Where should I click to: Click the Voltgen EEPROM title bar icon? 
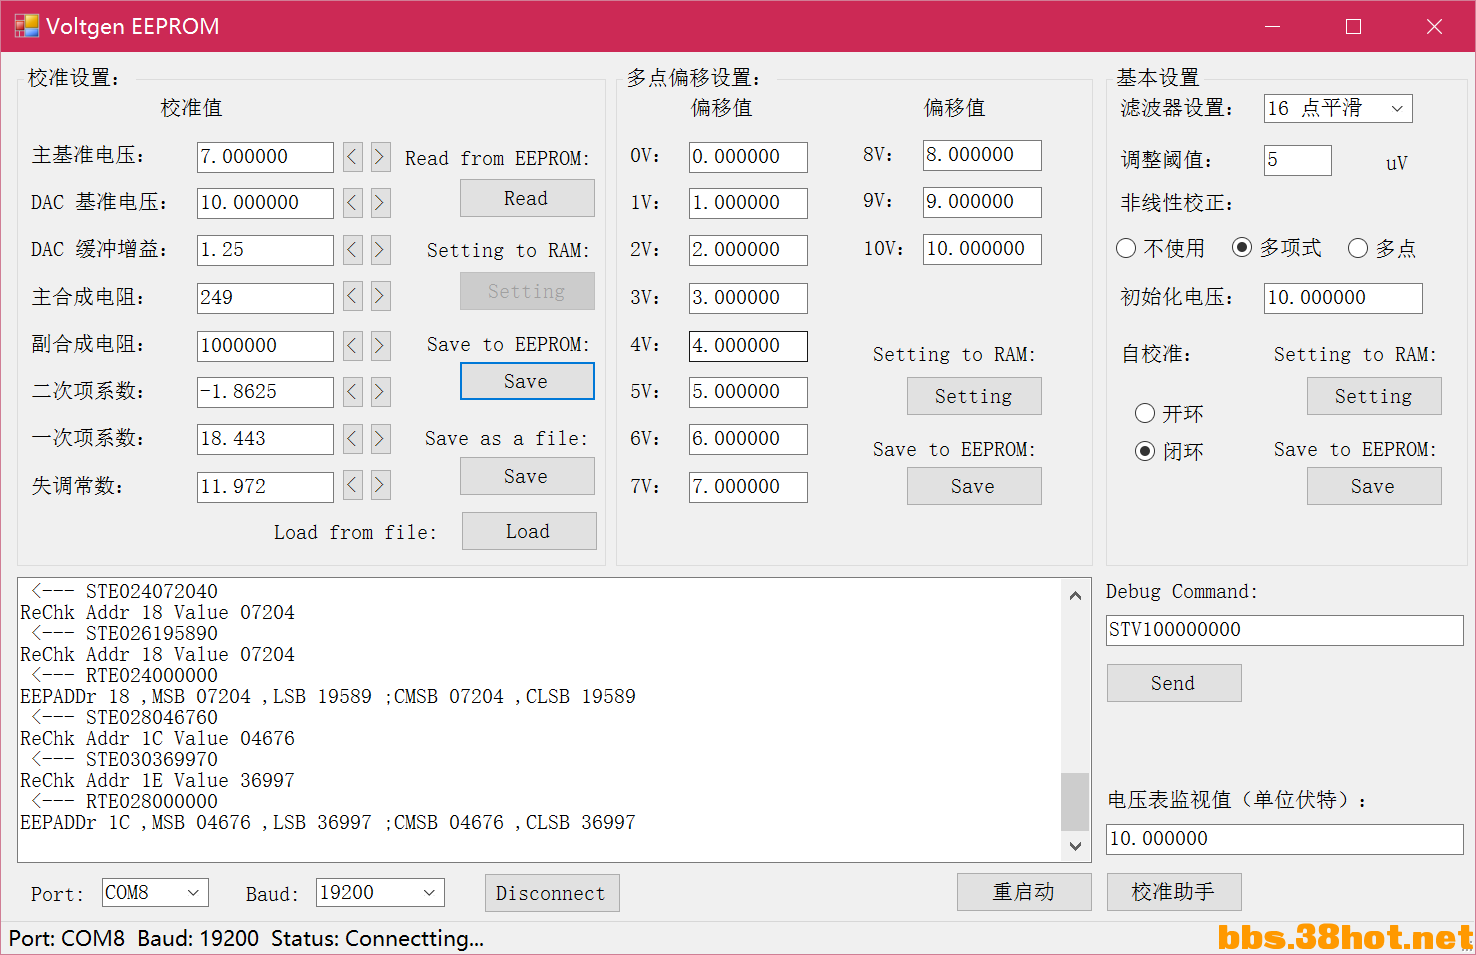tap(27, 26)
